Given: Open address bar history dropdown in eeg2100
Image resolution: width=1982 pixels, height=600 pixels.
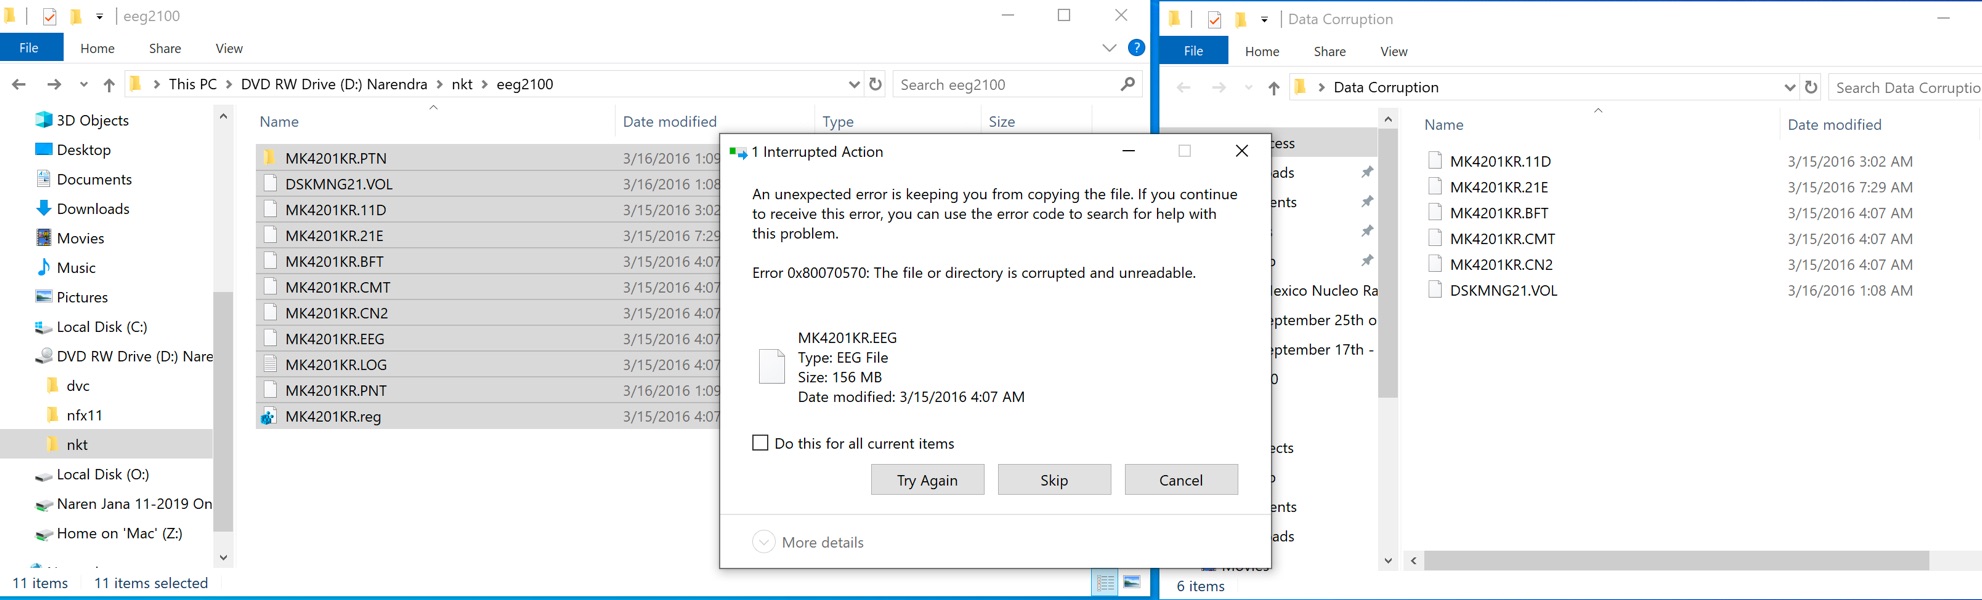Looking at the screenshot, I should tap(854, 84).
